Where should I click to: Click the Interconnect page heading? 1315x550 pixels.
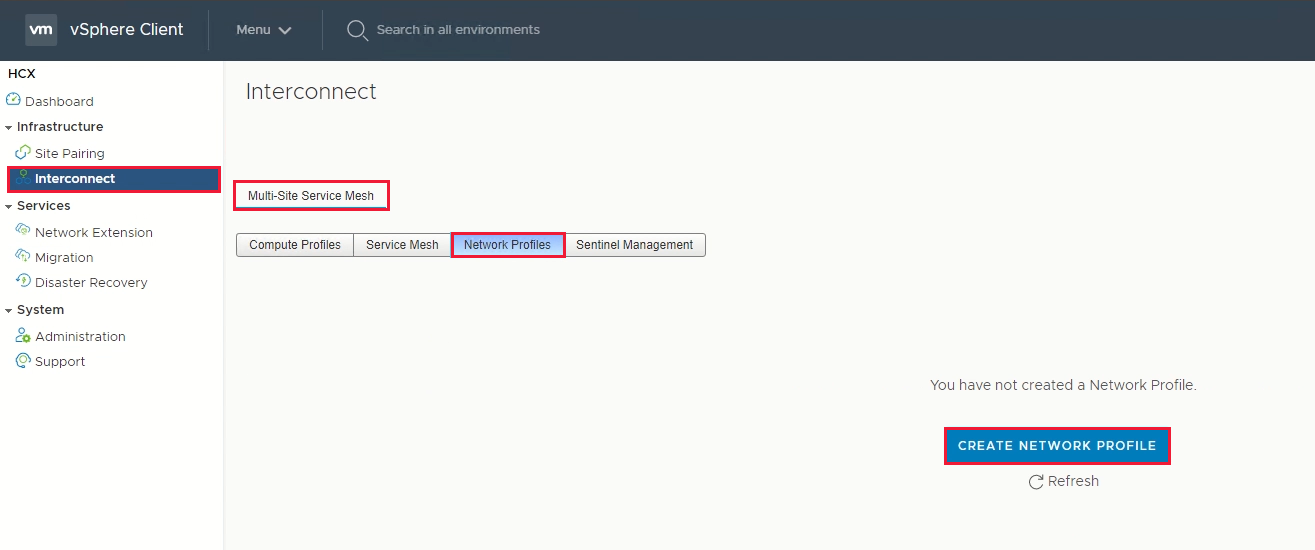coord(311,91)
